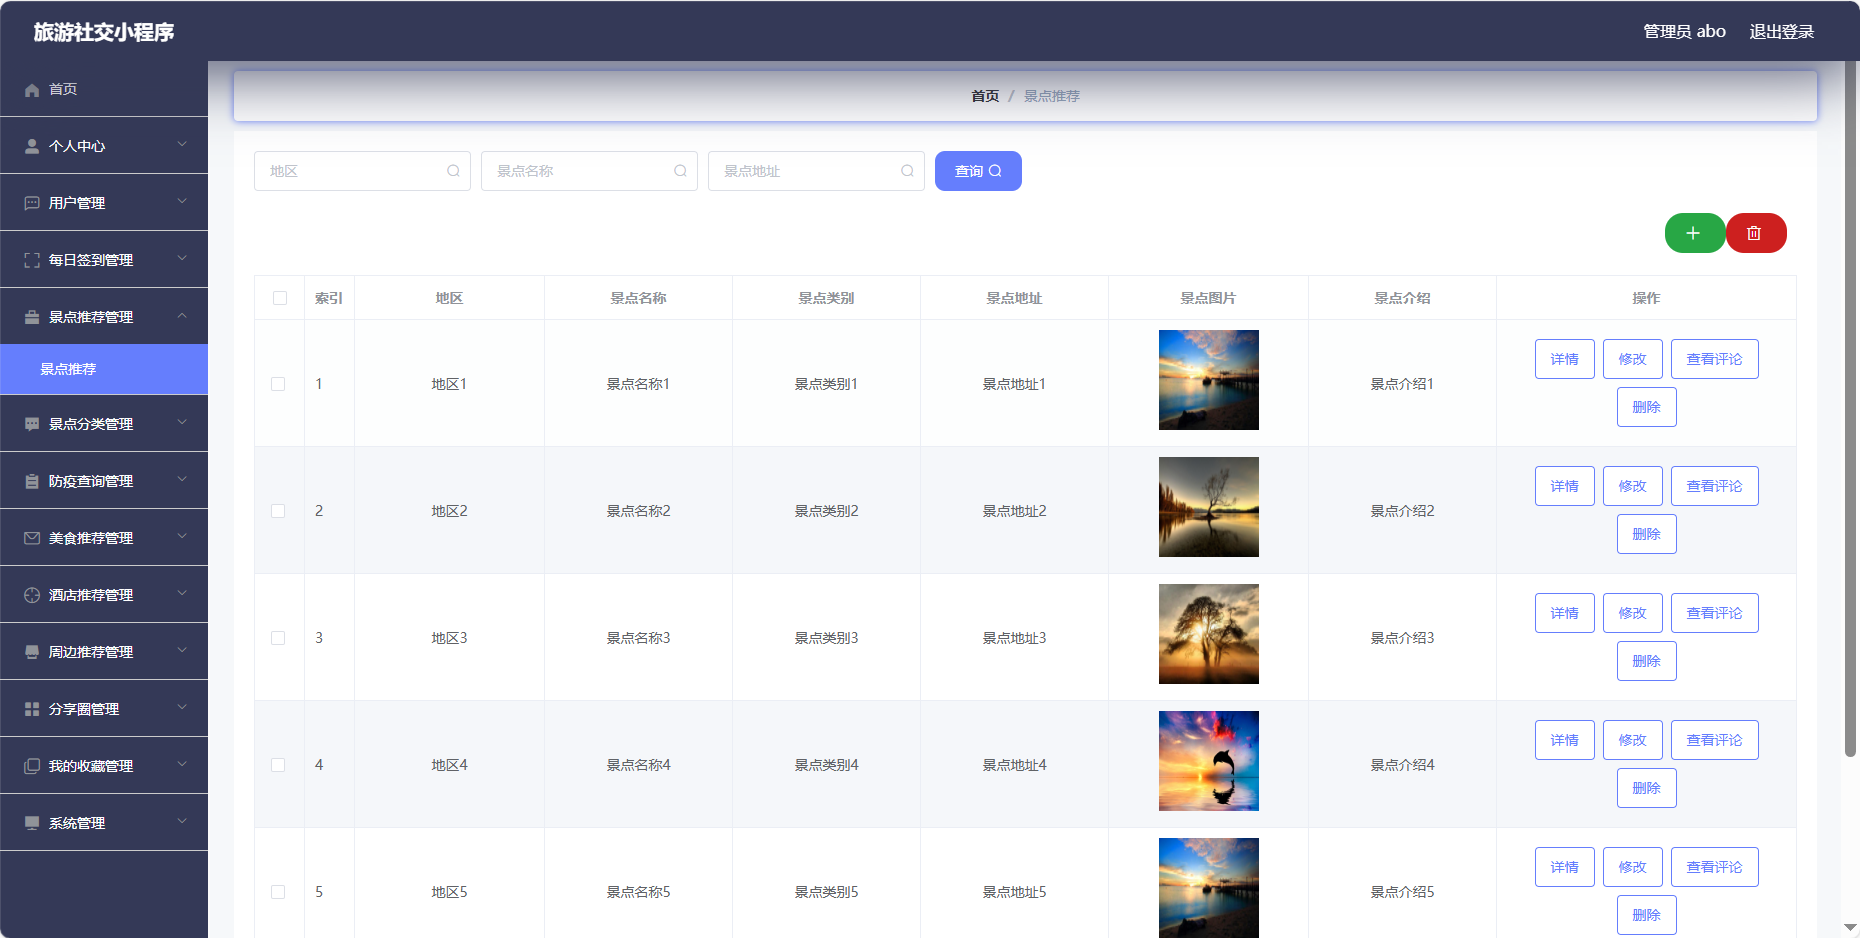The width and height of the screenshot is (1860, 938).
Task: Click the search icon in 景点地址 field
Action: pyautogui.click(x=907, y=171)
